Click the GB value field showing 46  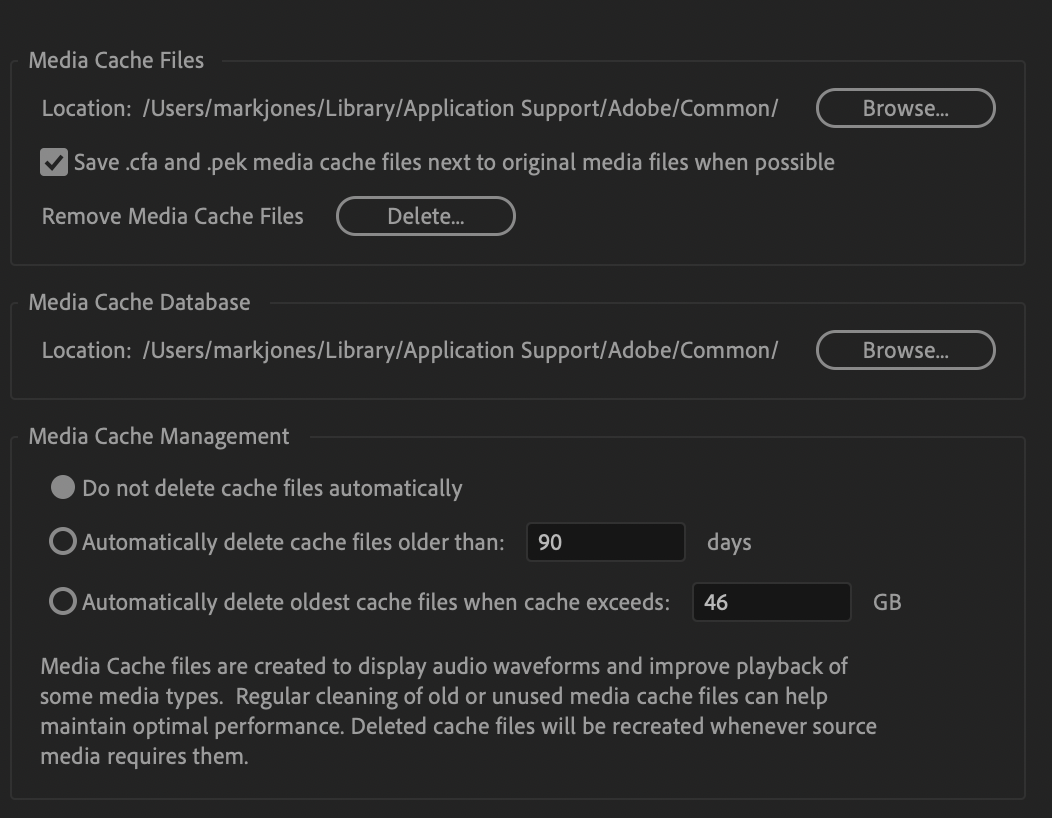click(771, 602)
